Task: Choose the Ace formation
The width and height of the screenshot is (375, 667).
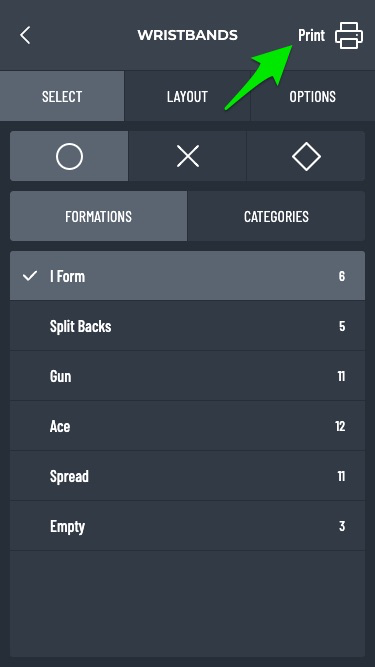Action: (188, 426)
